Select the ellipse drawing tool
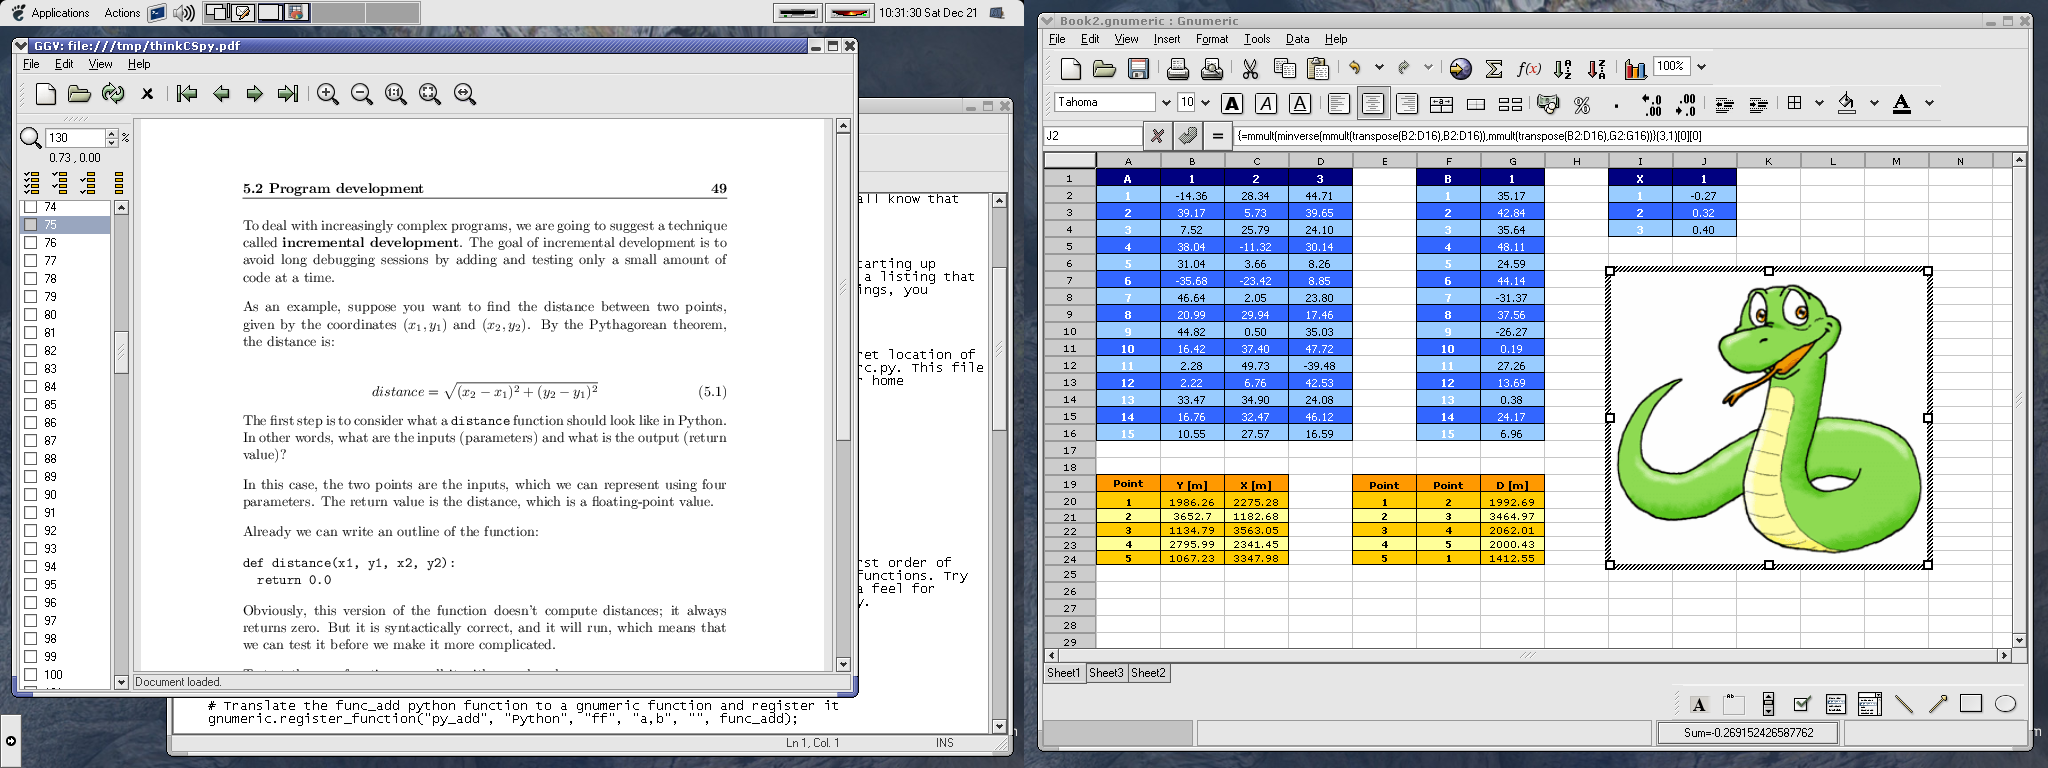This screenshot has height=768, width=2048. click(2005, 704)
